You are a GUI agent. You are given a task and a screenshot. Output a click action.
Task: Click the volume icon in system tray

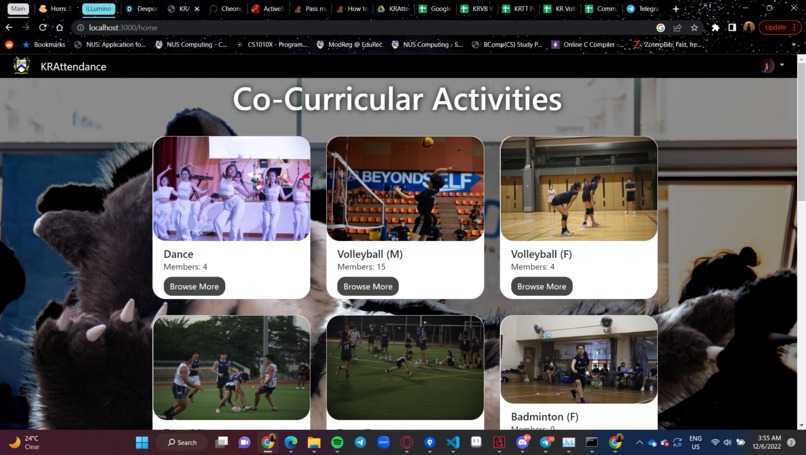[x=727, y=442]
